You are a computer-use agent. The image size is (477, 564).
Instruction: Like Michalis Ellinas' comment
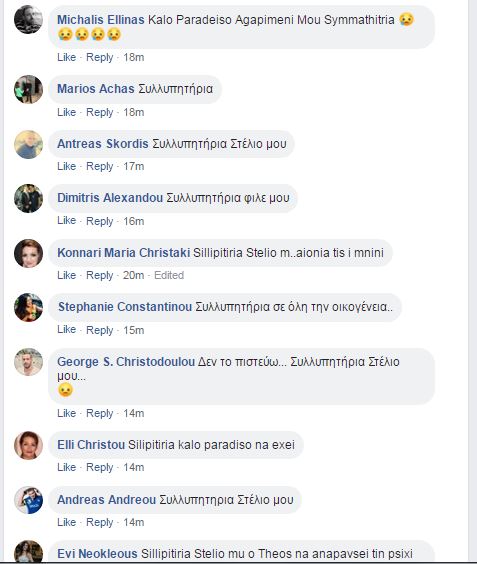point(67,57)
